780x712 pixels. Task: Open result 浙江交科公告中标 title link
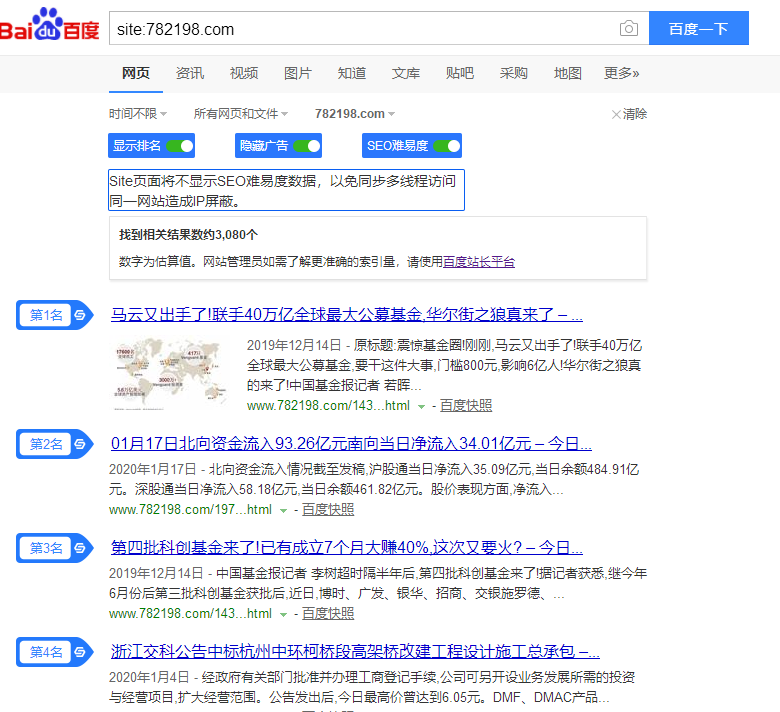tap(355, 651)
